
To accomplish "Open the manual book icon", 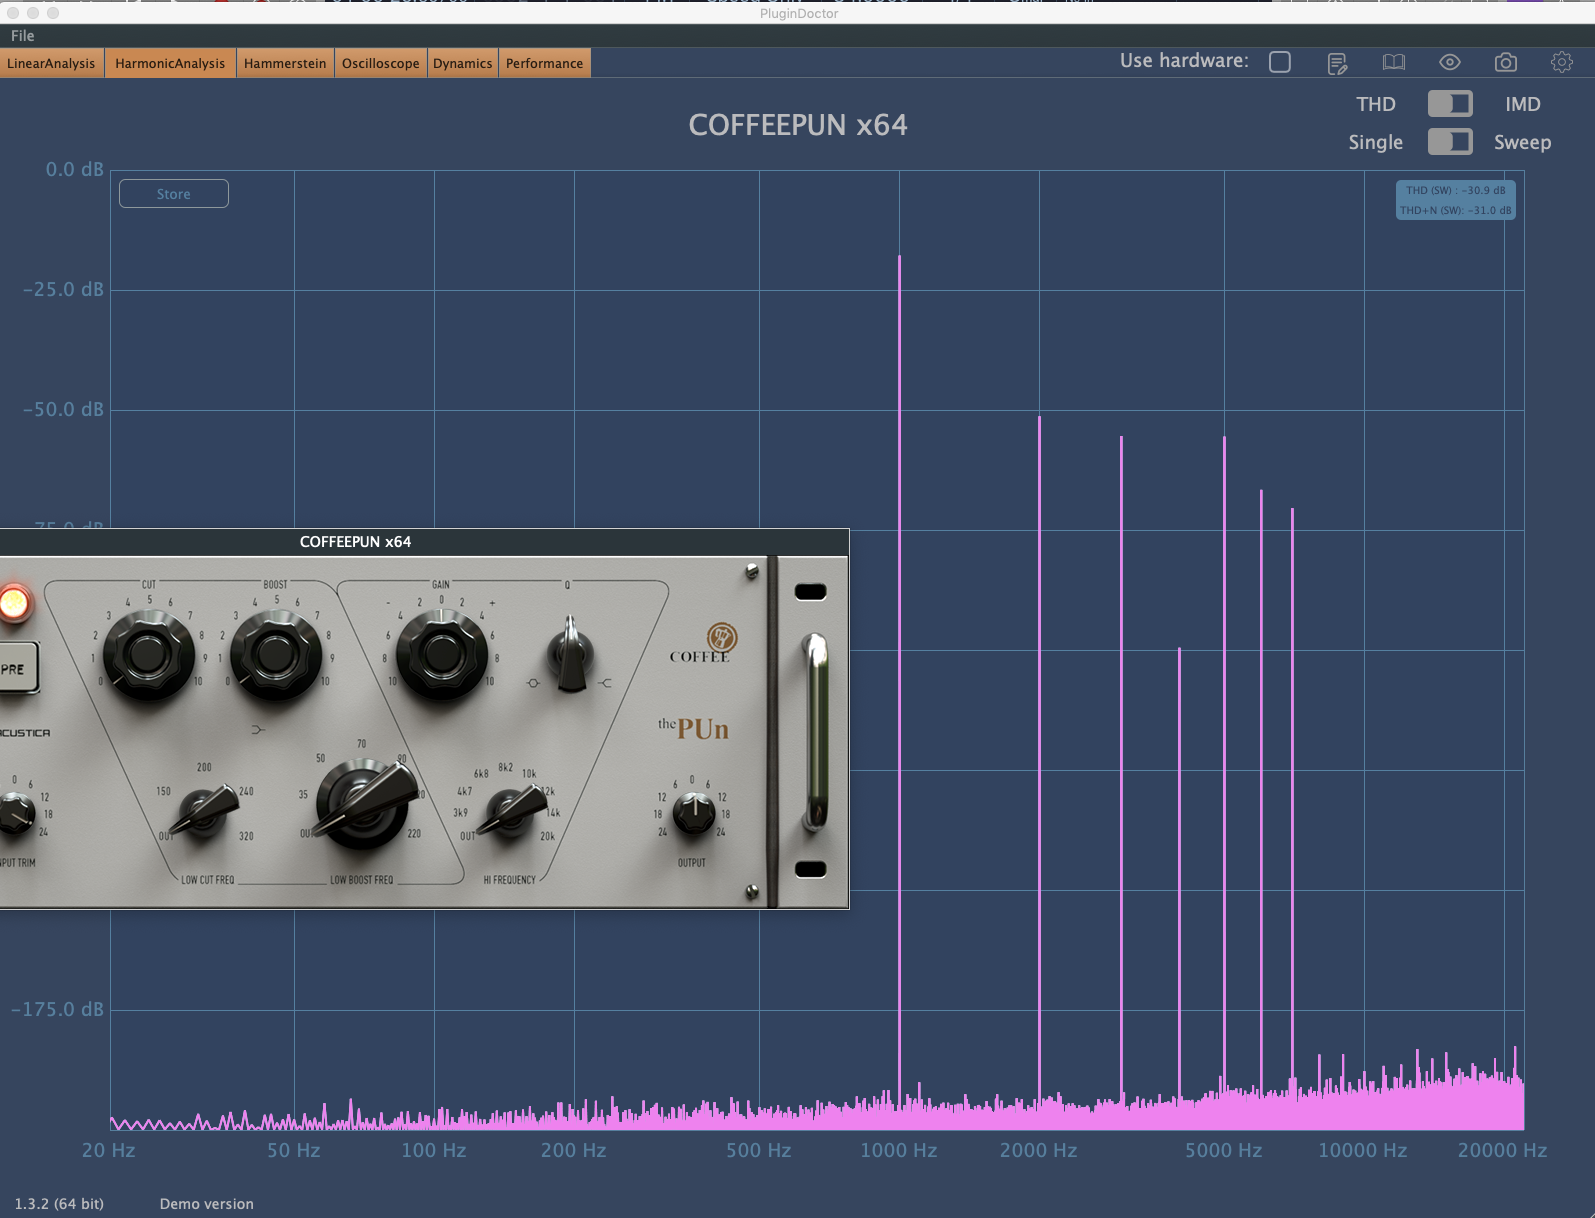I will pyautogui.click(x=1393, y=62).
